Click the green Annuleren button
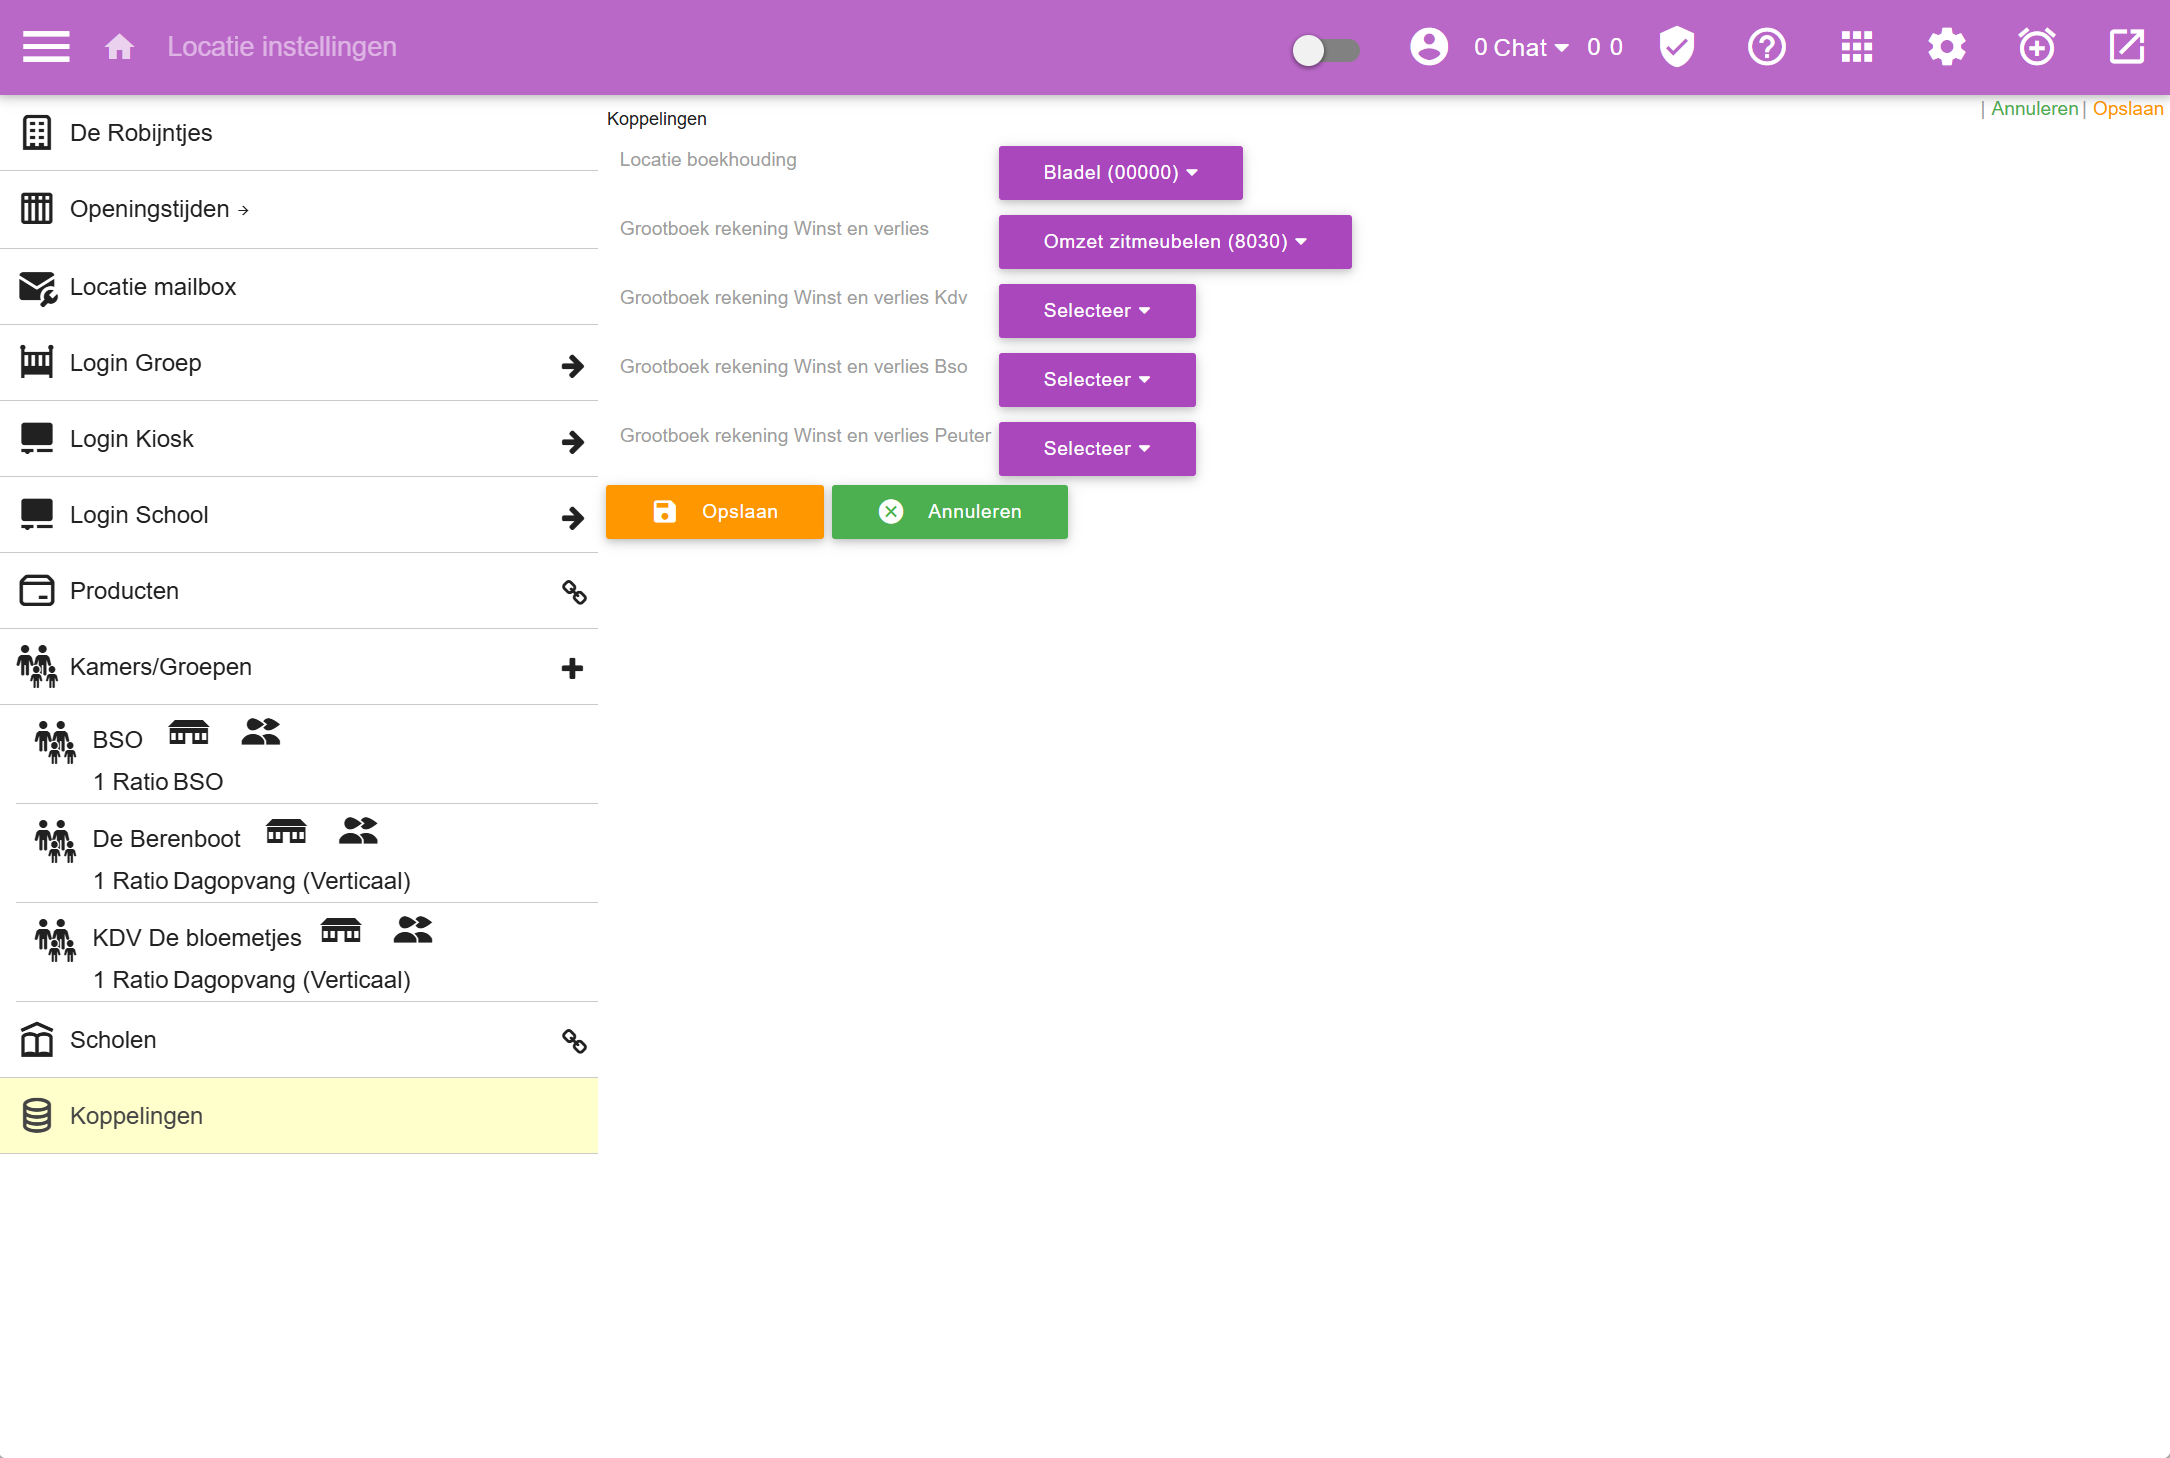The width and height of the screenshot is (2170, 1458). click(949, 512)
